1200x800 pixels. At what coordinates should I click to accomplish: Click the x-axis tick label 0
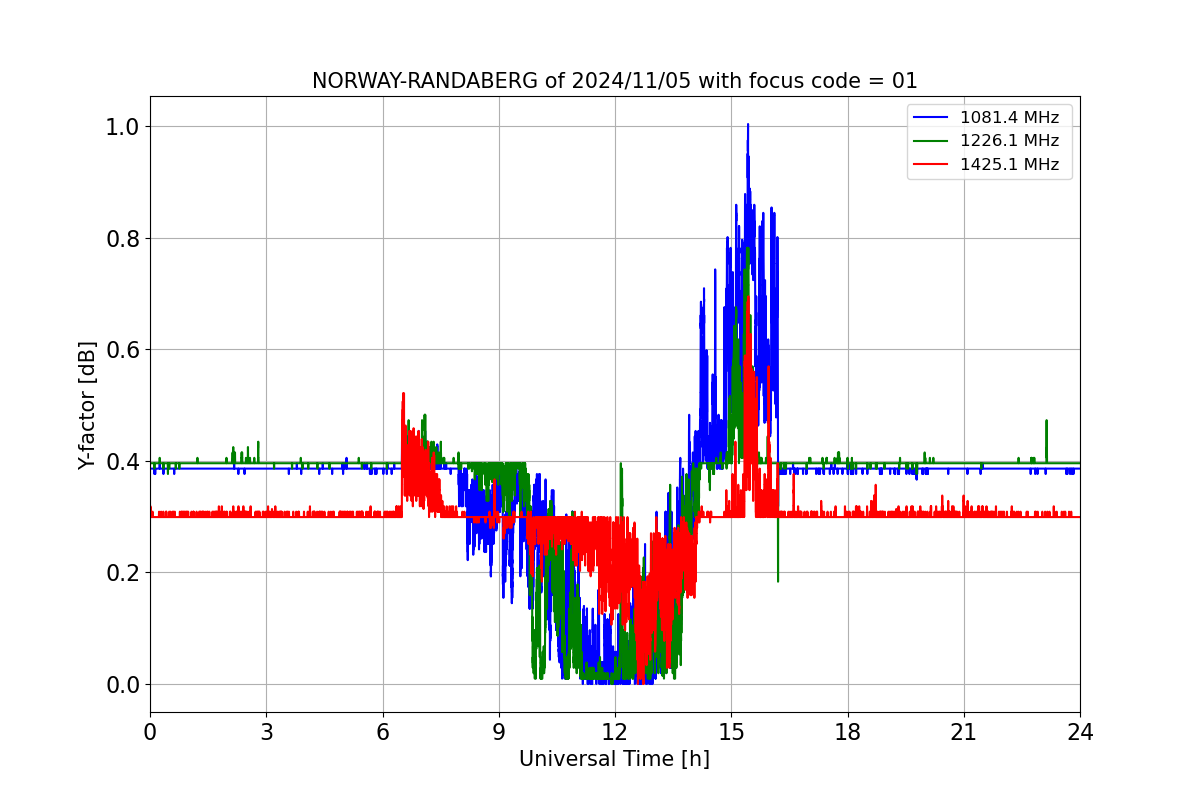click(150, 732)
